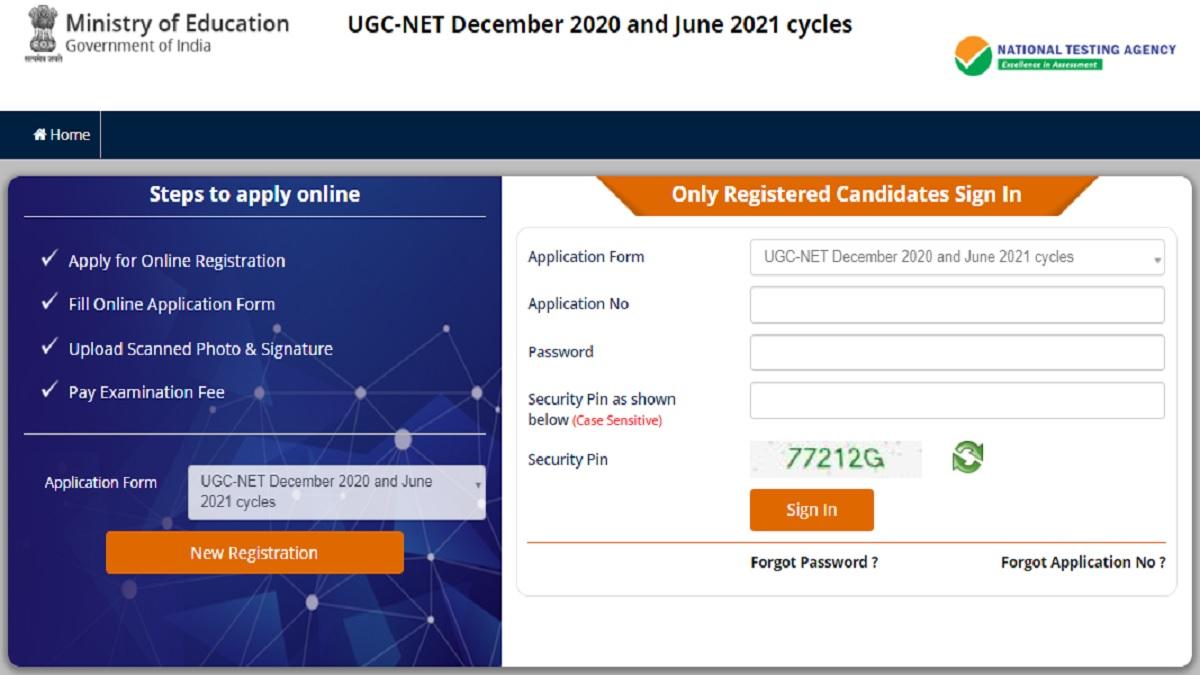The height and width of the screenshot is (675, 1200).
Task: Click the Security Pin captcha image
Action: (835, 458)
